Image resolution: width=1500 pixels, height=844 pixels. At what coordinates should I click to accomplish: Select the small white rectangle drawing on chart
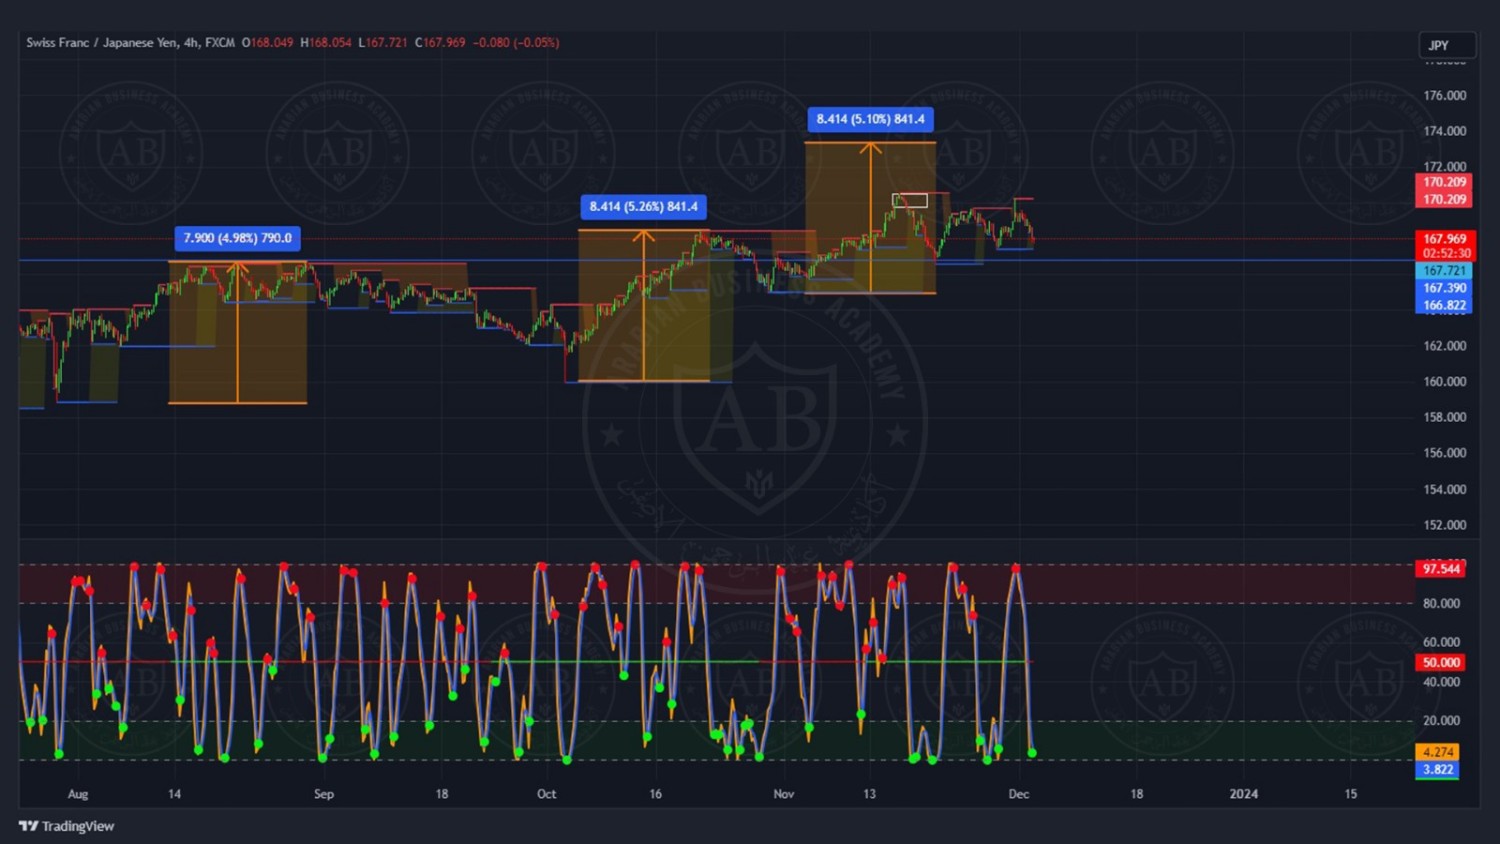910,201
